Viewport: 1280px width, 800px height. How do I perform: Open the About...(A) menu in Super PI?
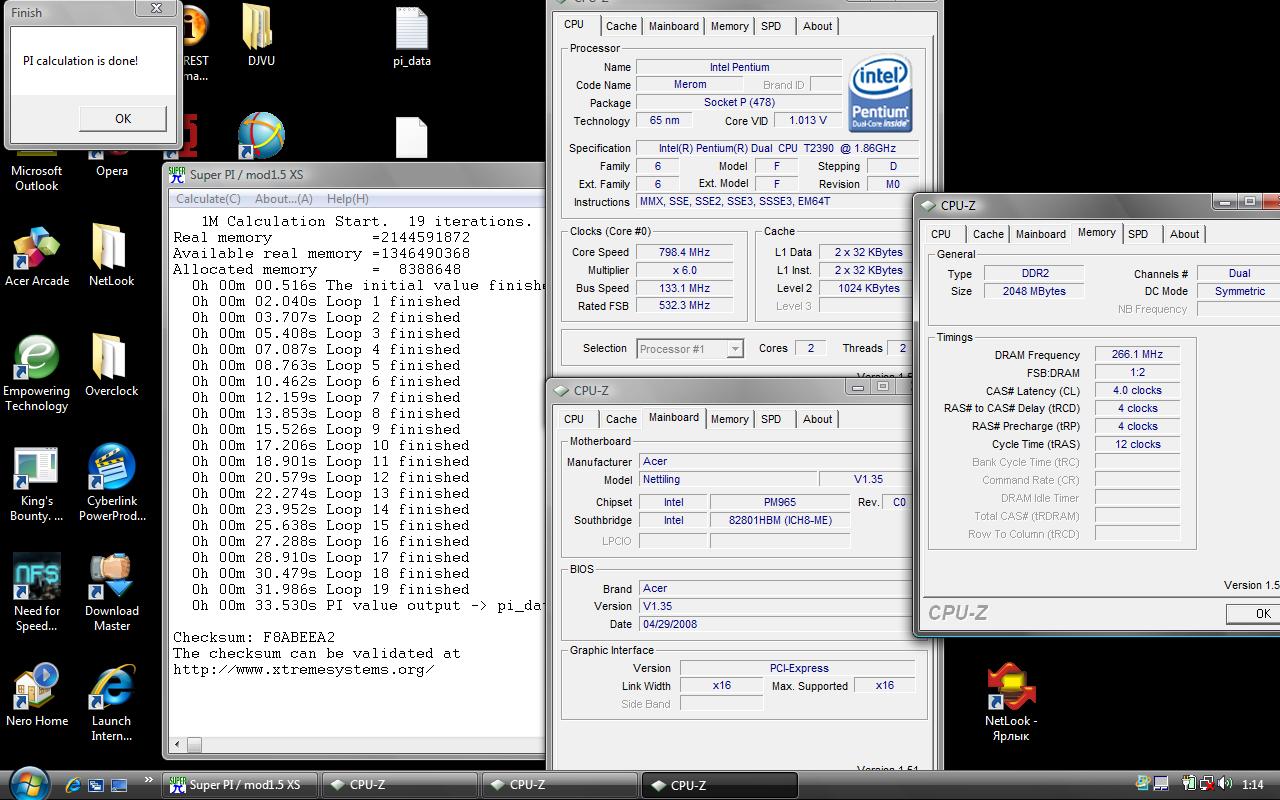point(283,198)
